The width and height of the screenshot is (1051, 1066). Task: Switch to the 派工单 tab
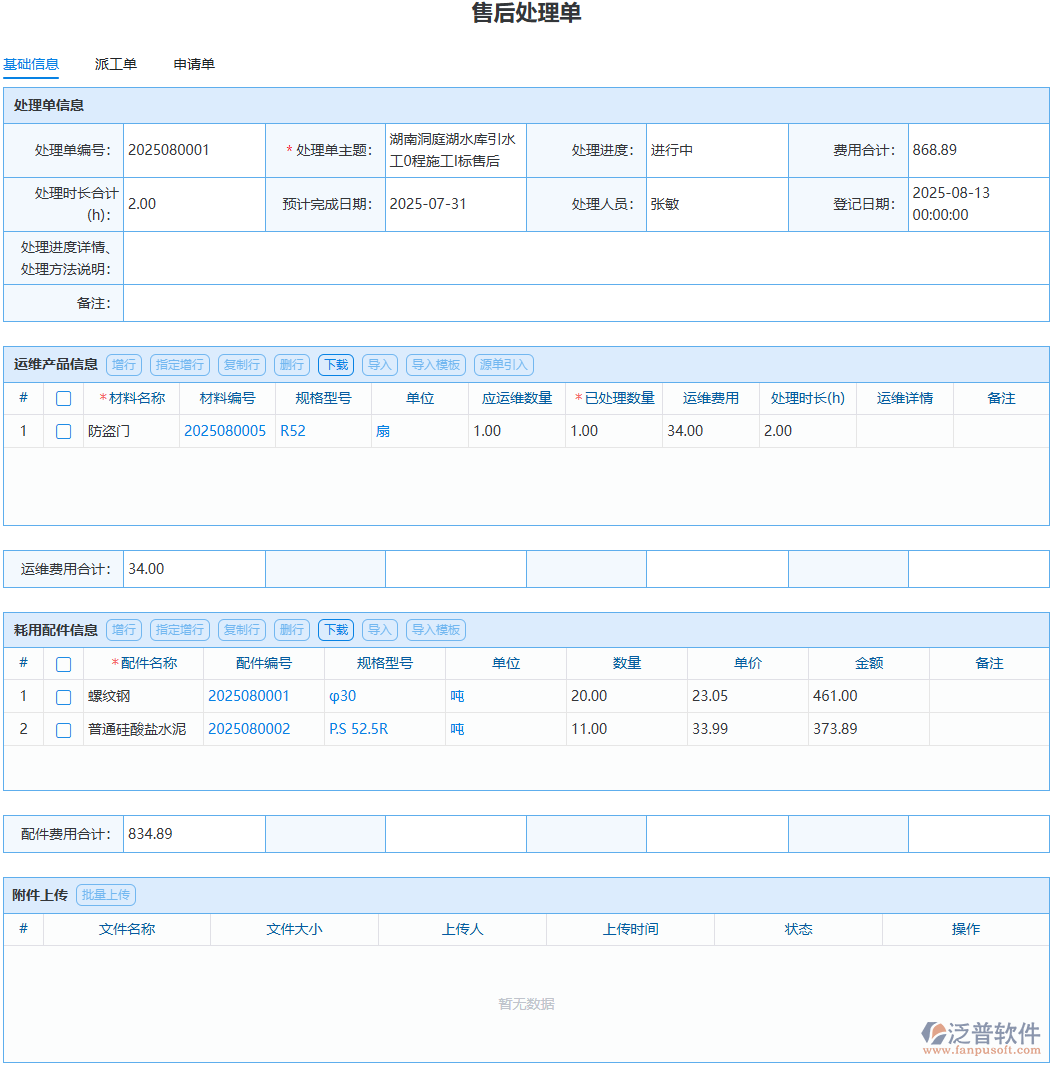pos(116,63)
